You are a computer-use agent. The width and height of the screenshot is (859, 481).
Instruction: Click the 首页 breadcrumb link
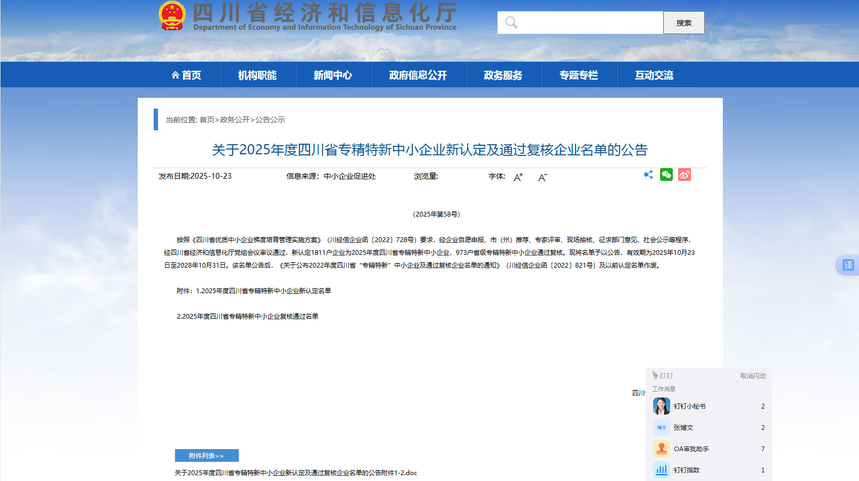[x=207, y=119]
